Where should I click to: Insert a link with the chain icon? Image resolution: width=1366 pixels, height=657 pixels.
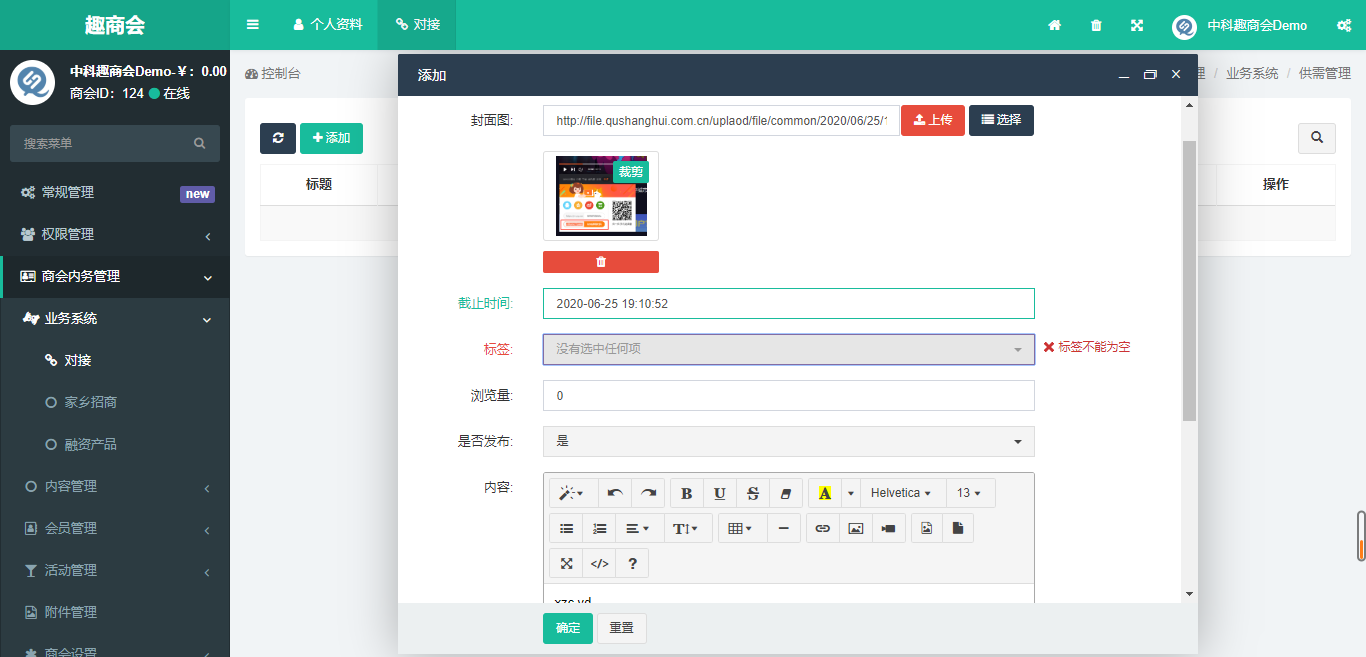822,528
